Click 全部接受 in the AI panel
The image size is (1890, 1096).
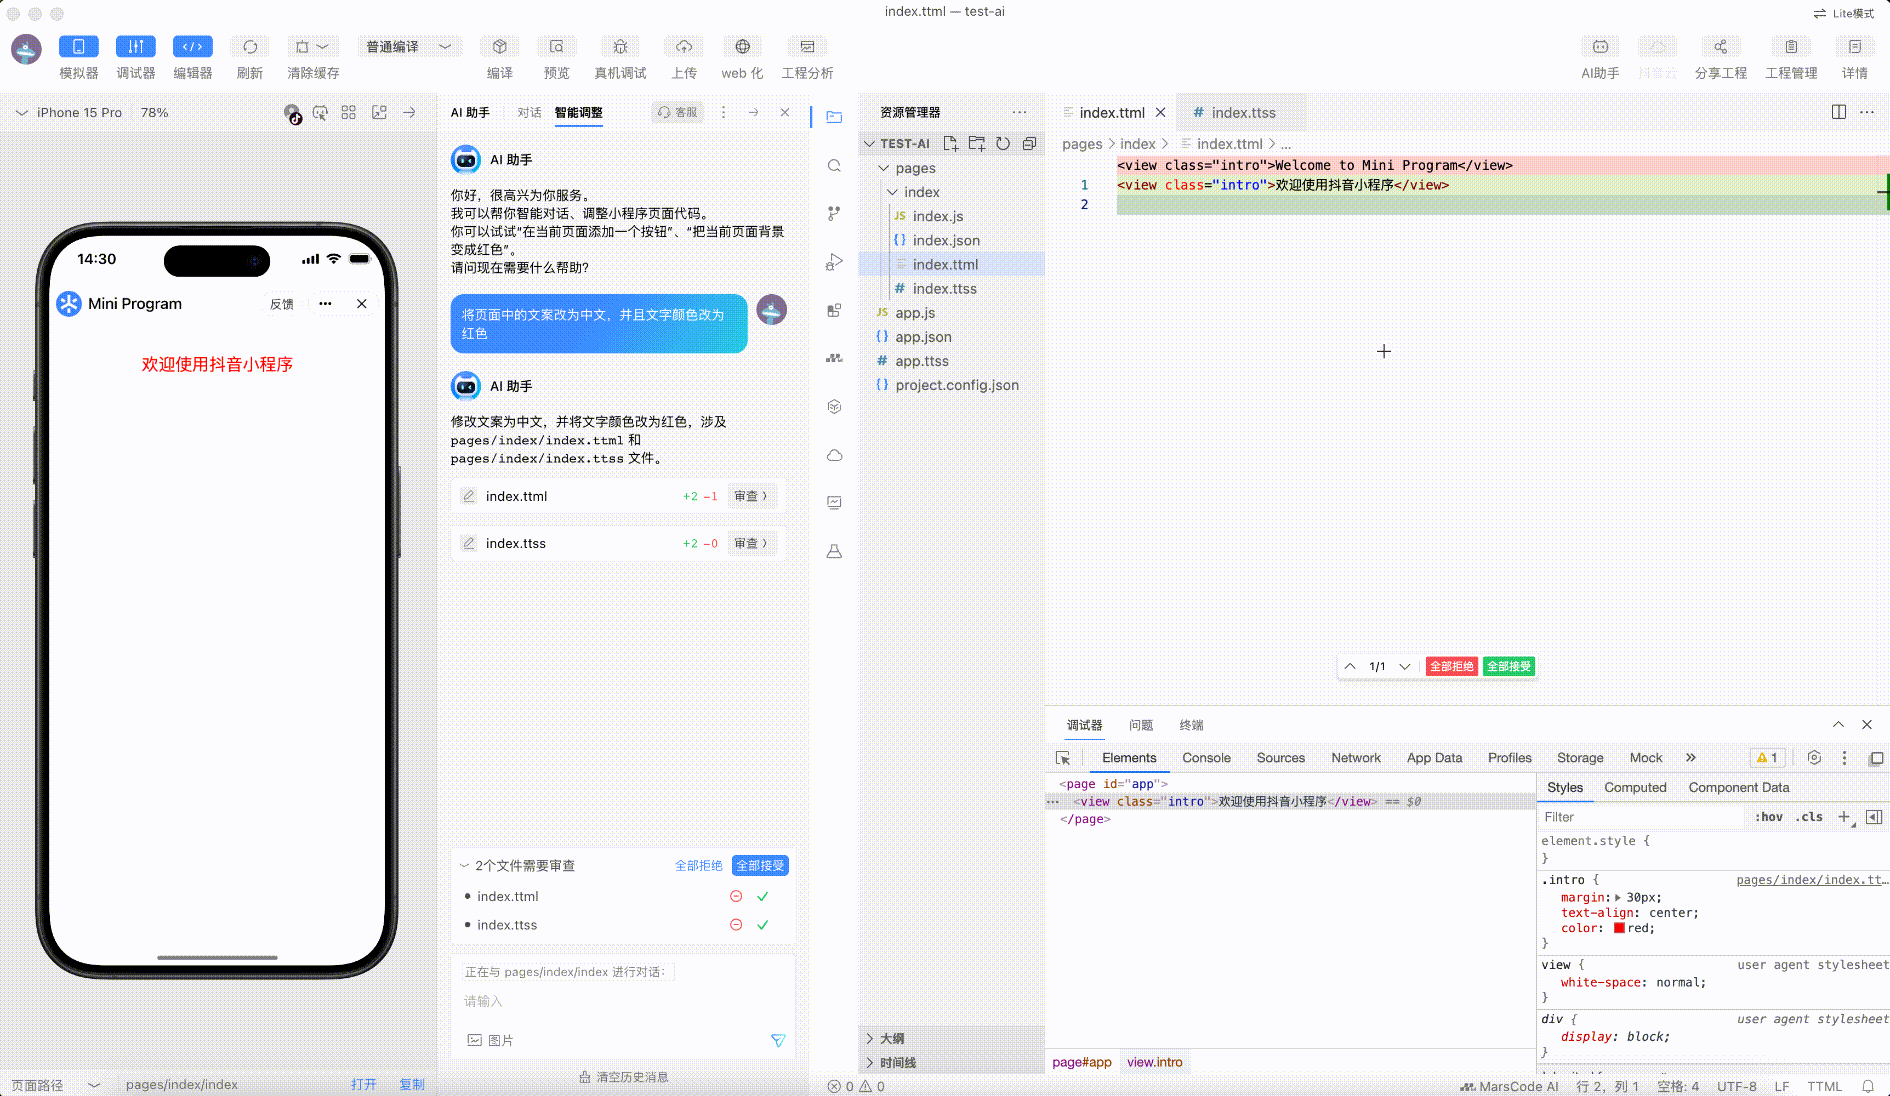760,866
